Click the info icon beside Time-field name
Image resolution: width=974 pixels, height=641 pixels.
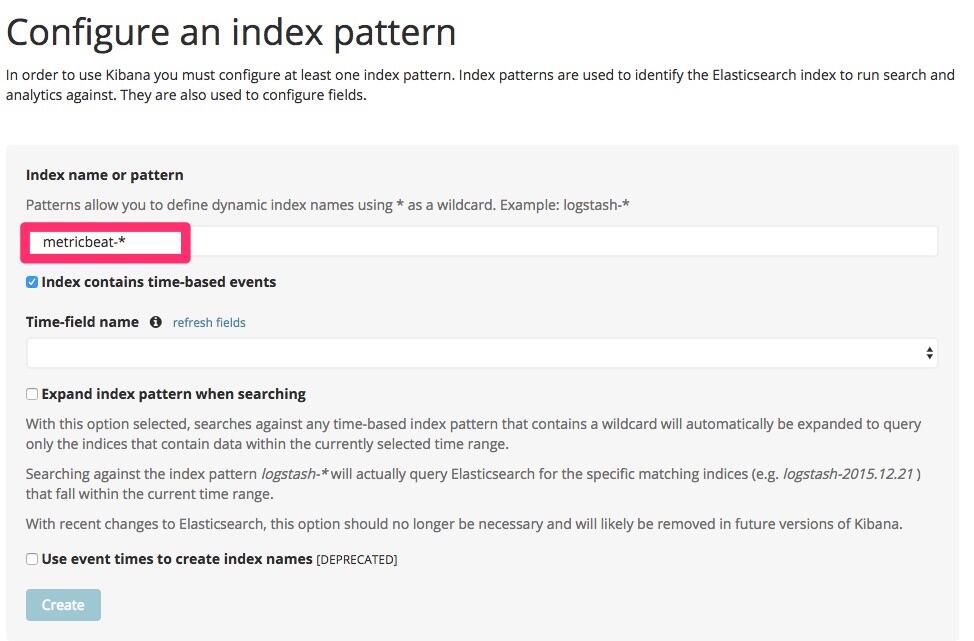click(156, 322)
